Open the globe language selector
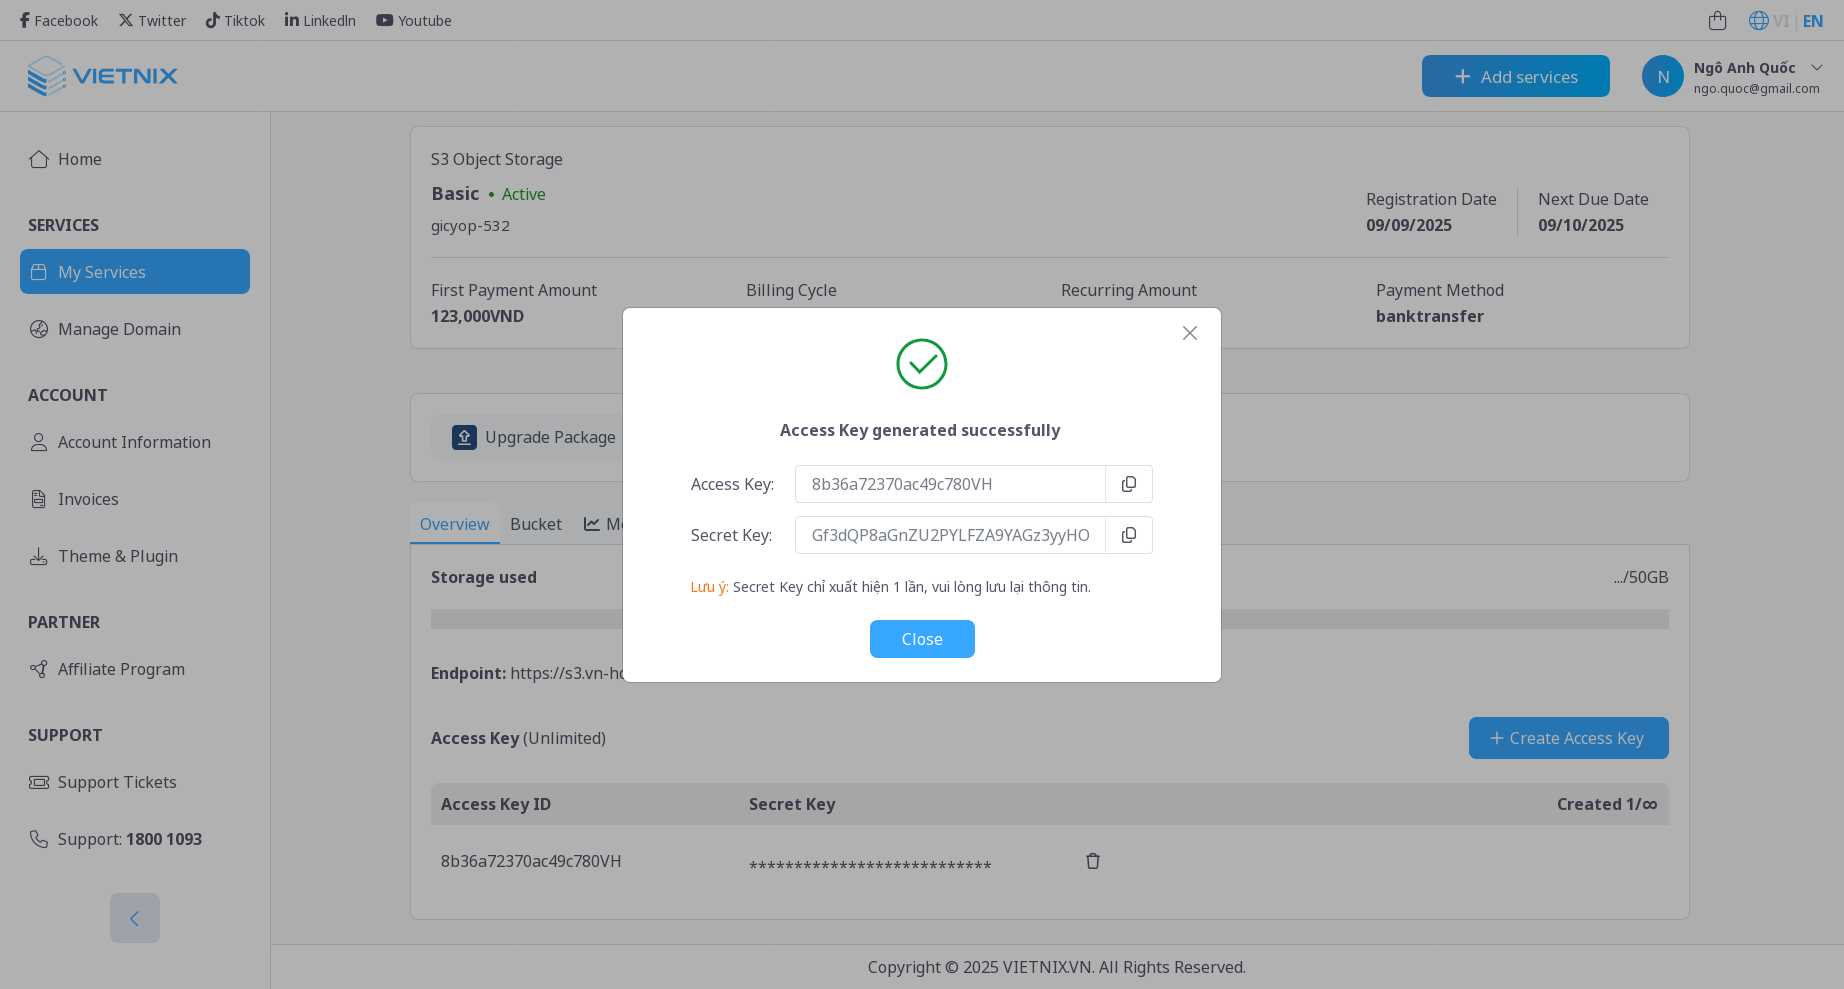The image size is (1844, 989). pyautogui.click(x=1758, y=20)
